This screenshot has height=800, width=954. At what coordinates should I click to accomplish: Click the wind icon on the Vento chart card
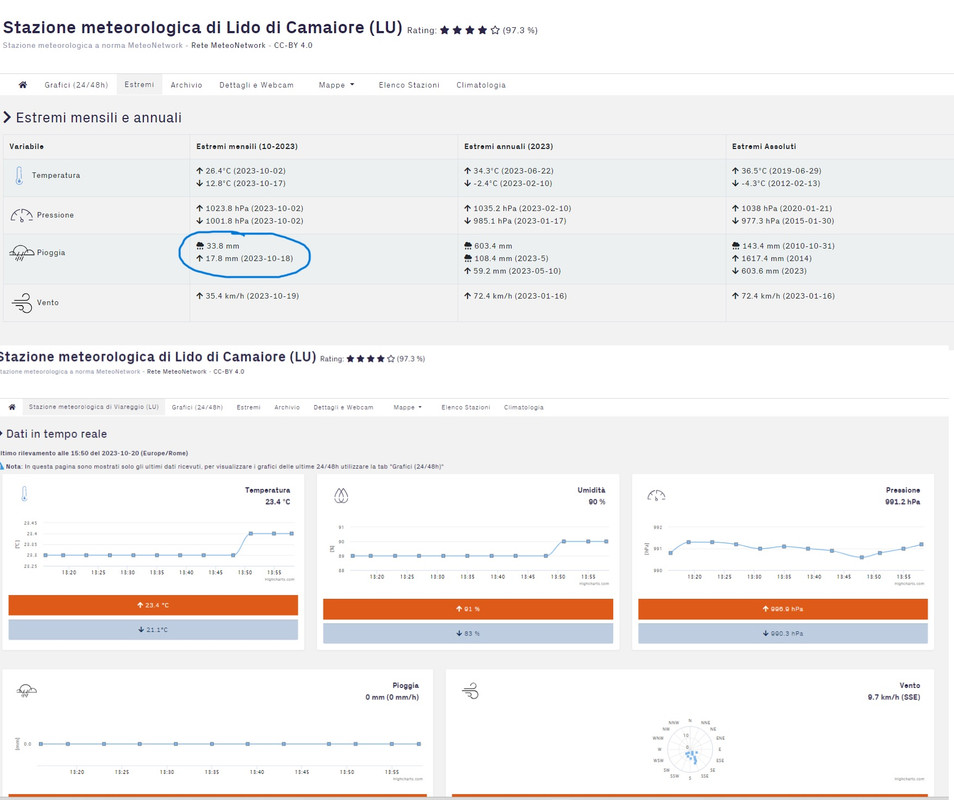471,691
